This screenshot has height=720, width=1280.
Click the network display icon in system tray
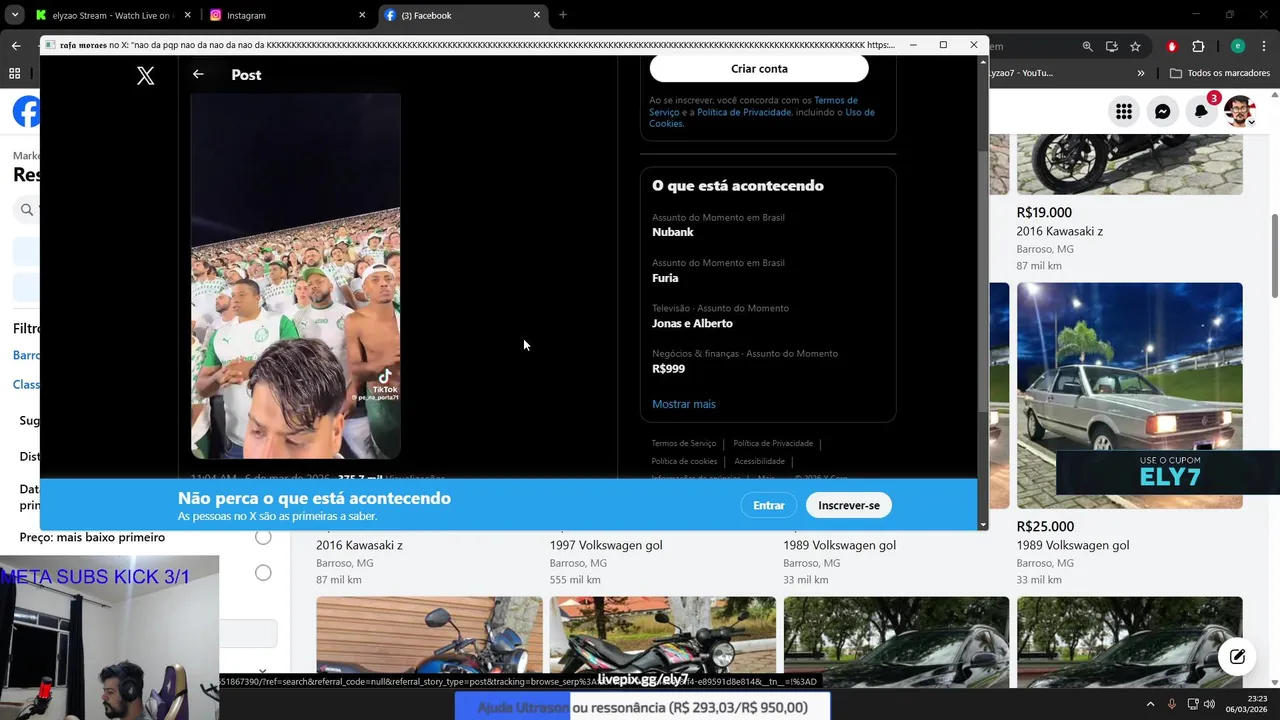pos(1192,704)
